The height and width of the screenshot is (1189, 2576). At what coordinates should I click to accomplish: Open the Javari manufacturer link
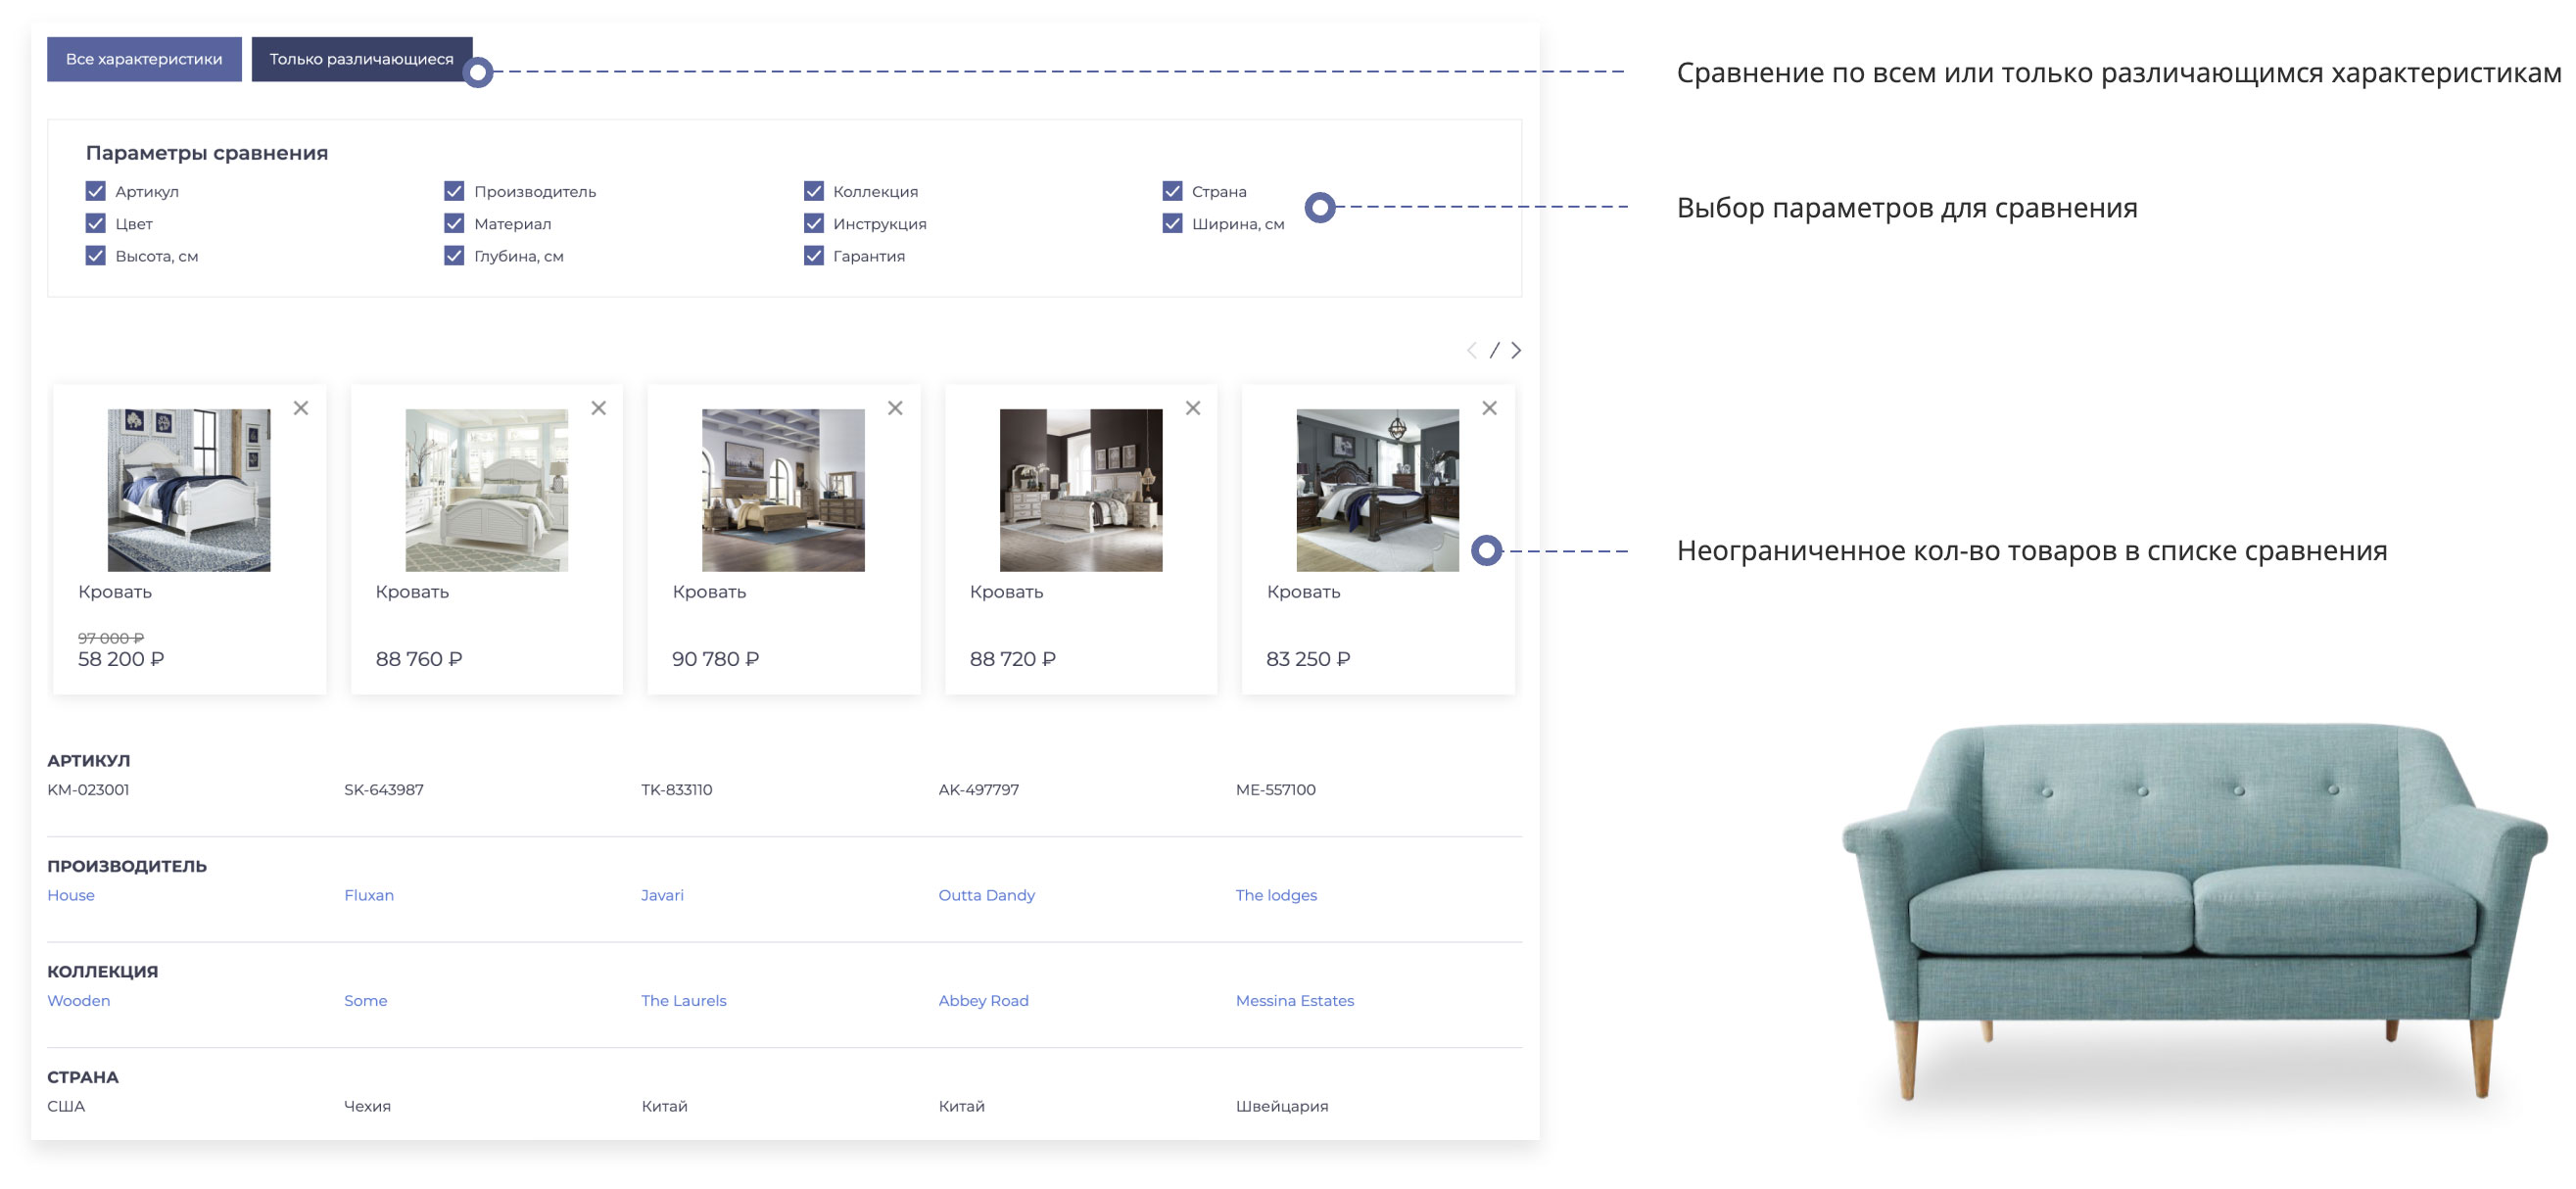(x=662, y=895)
